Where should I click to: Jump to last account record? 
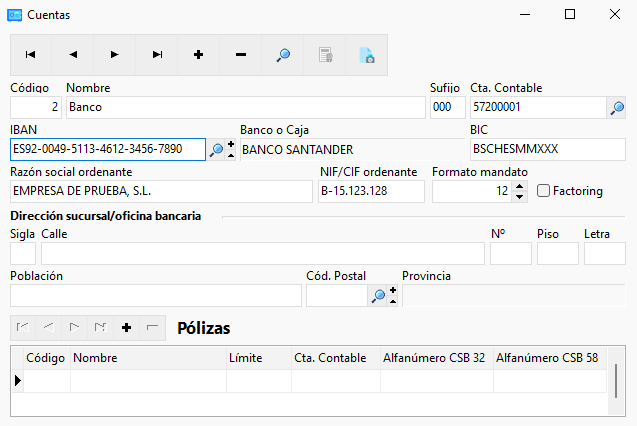point(157,55)
